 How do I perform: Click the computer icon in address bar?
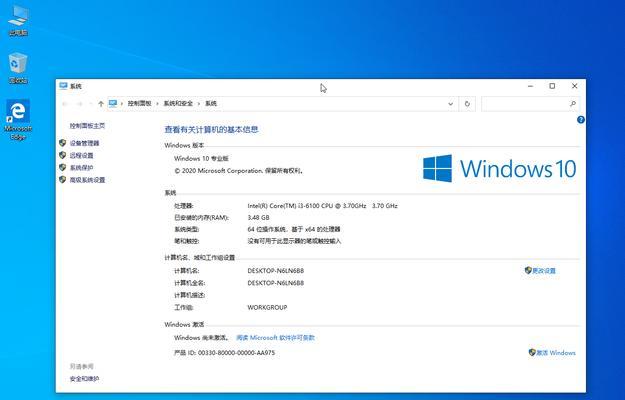point(113,104)
